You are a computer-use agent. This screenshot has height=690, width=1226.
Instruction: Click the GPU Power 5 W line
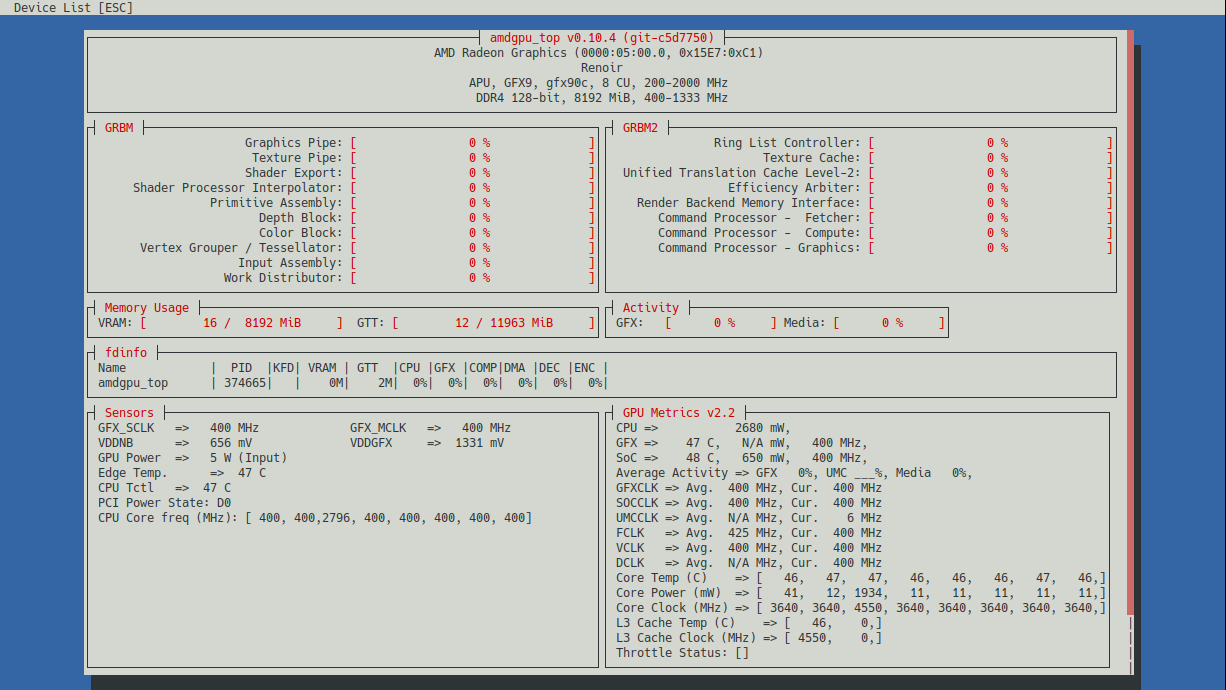tap(192, 458)
